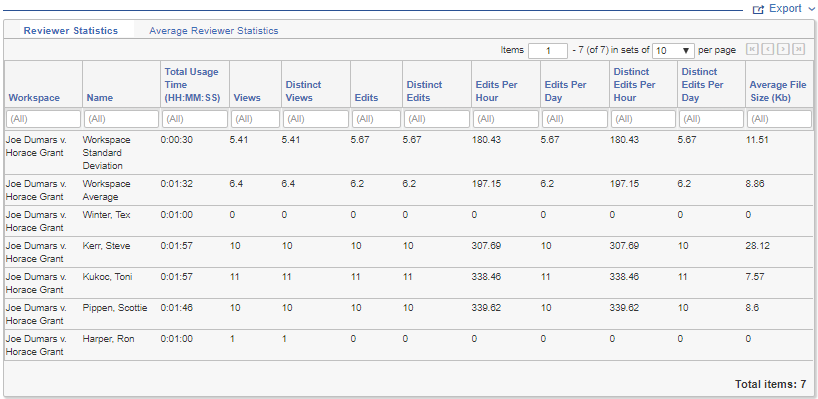This screenshot has width=818, height=399.
Task: Go to the first page icon
Action: click(x=752, y=50)
